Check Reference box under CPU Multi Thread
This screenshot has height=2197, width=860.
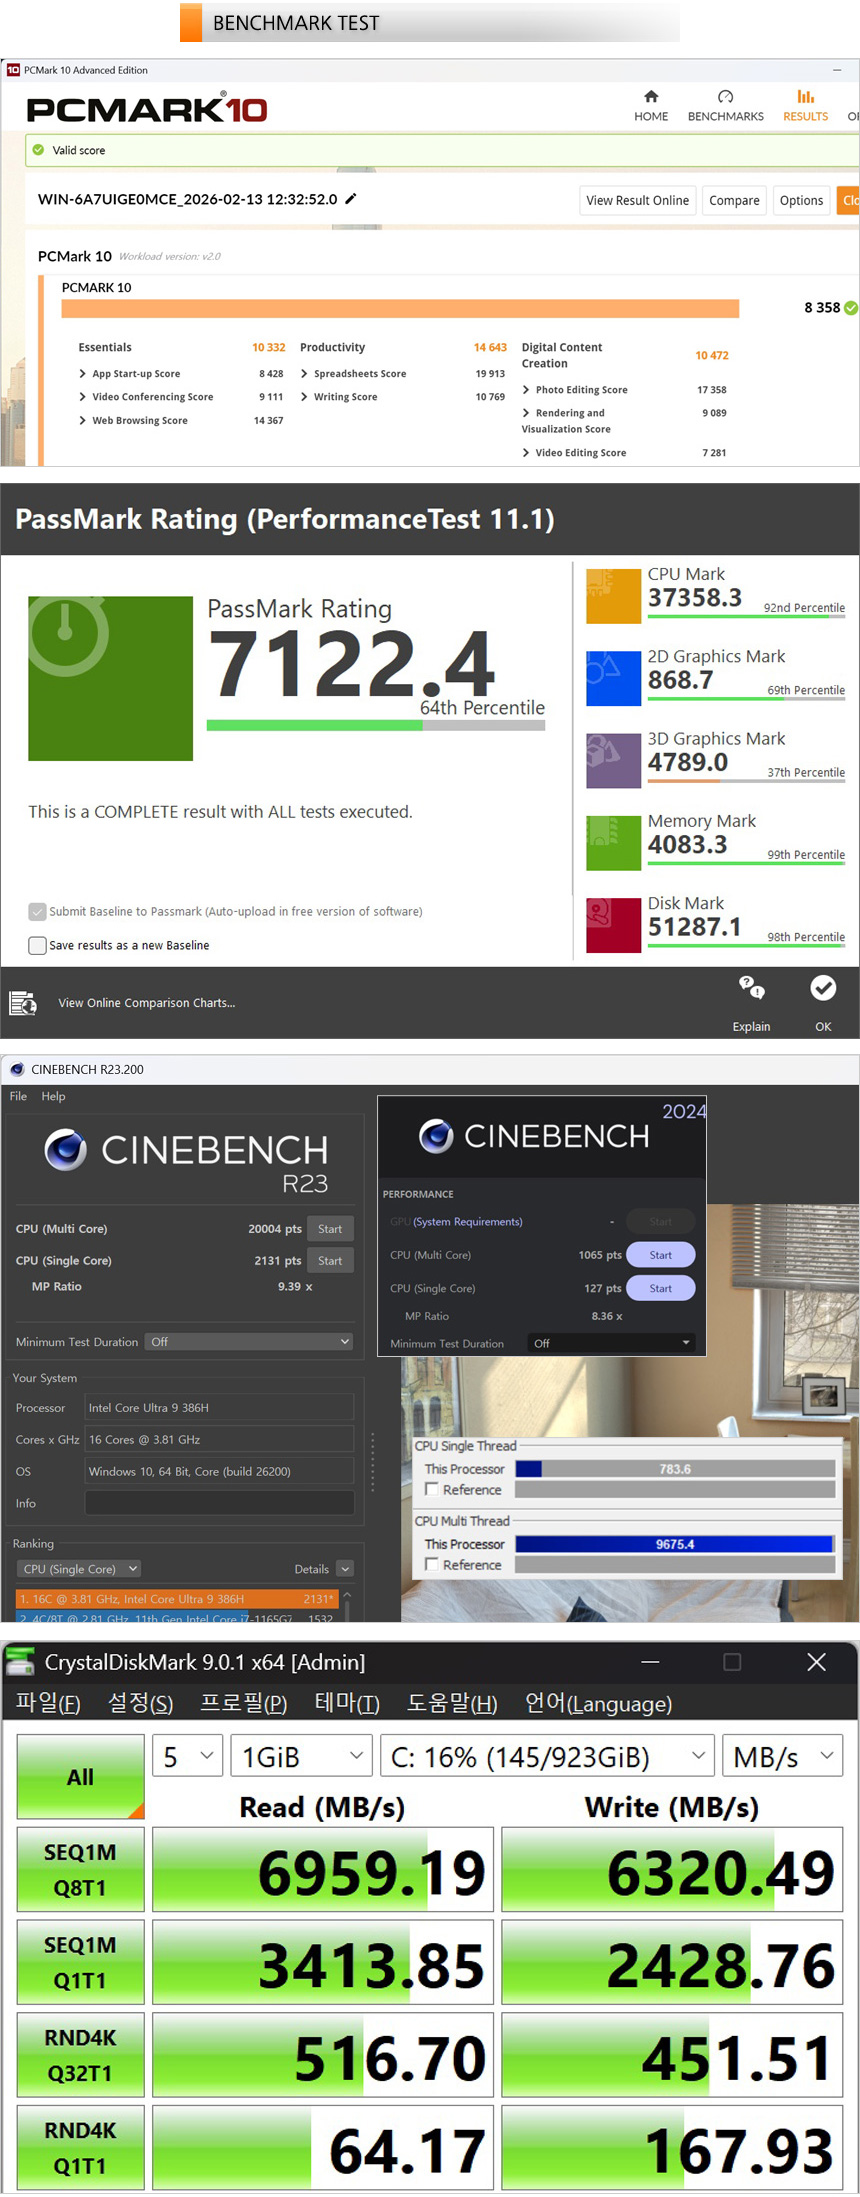[x=432, y=1564]
